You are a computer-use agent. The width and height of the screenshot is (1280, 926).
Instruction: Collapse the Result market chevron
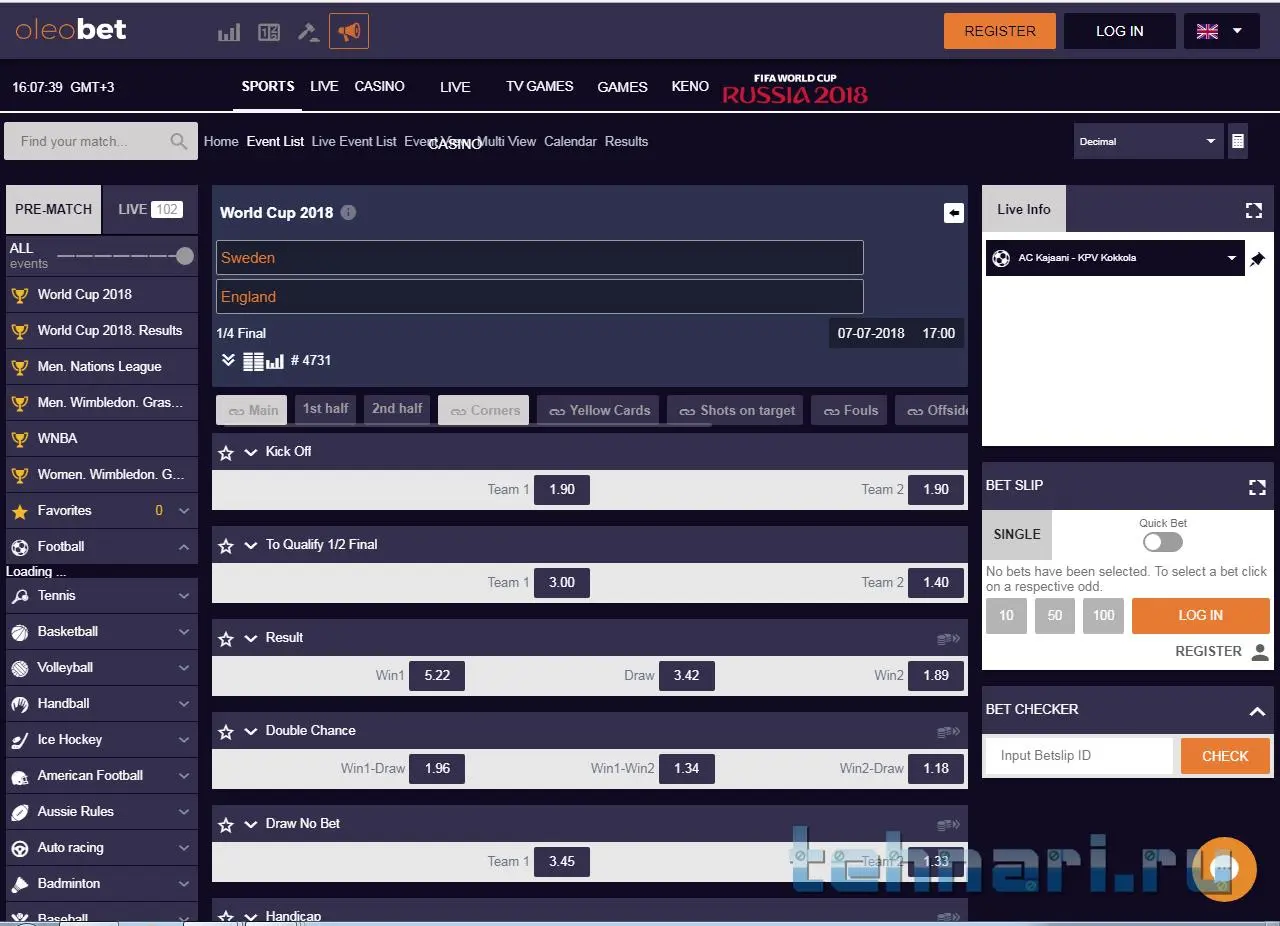[251, 638]
